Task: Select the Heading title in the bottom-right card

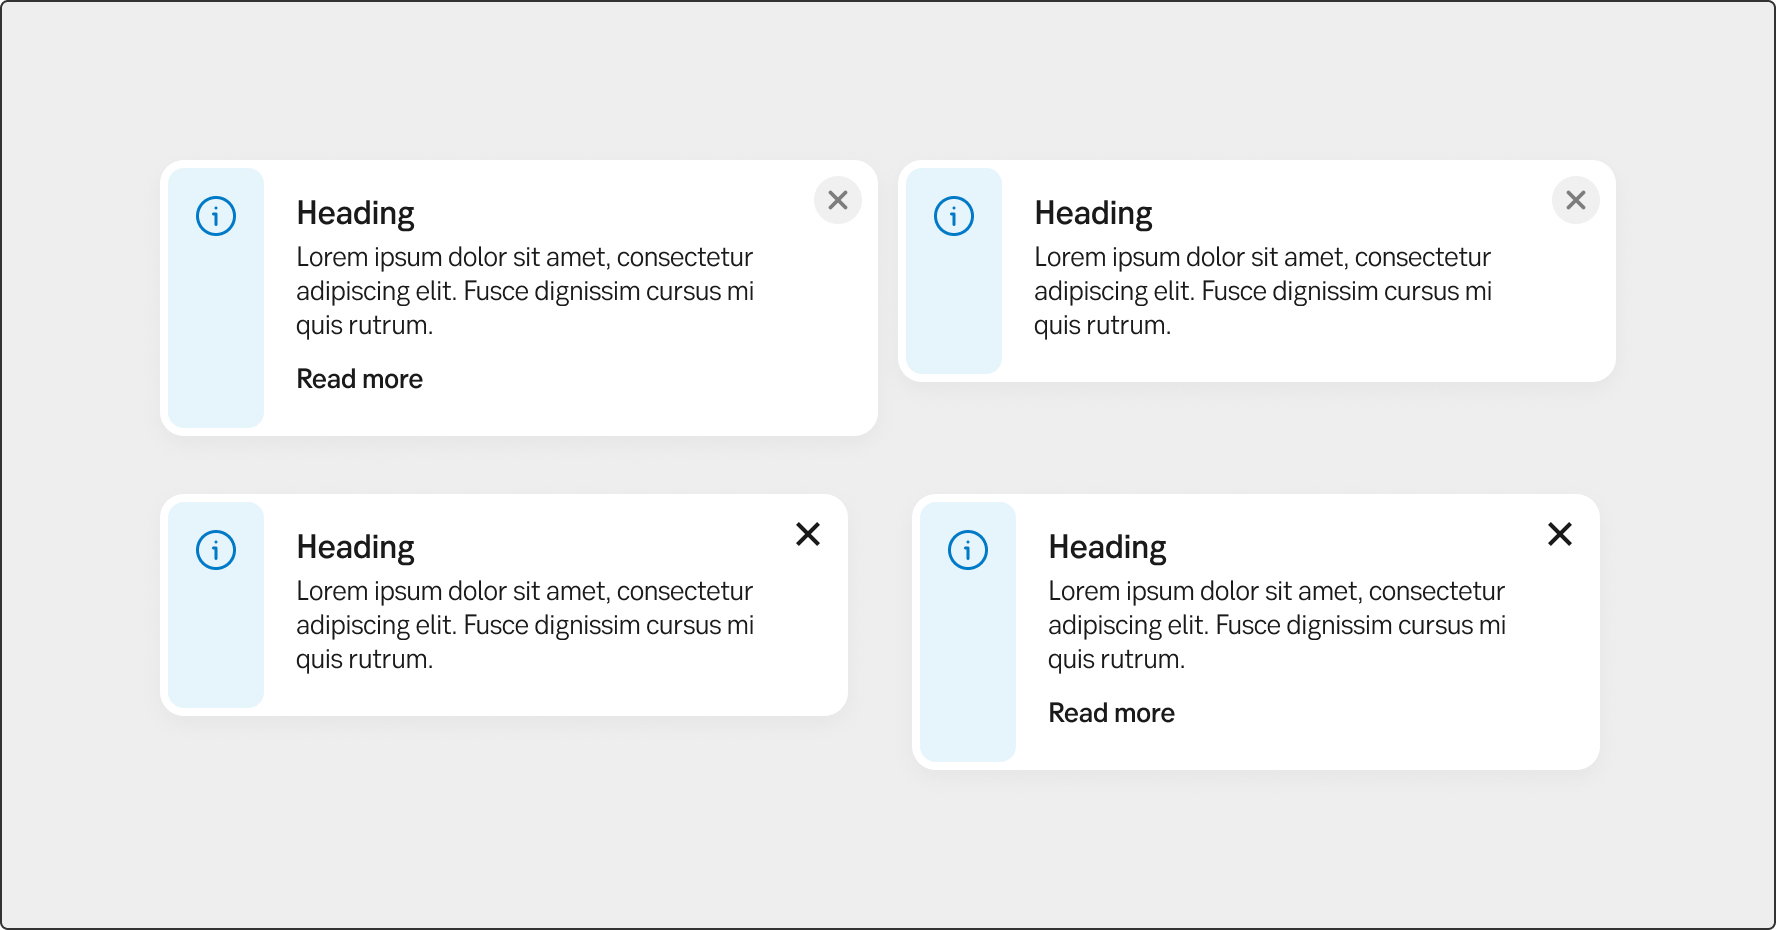Action: (1108, 548)
